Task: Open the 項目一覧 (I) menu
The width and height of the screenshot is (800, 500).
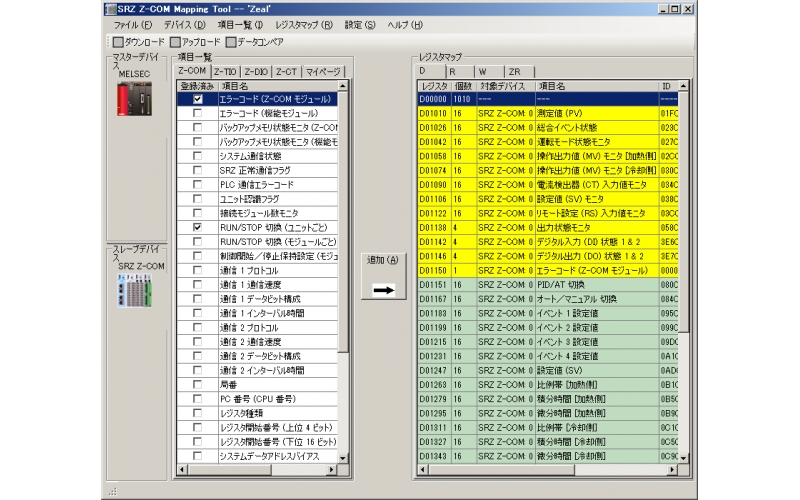Action: click(x=240, y=25)
